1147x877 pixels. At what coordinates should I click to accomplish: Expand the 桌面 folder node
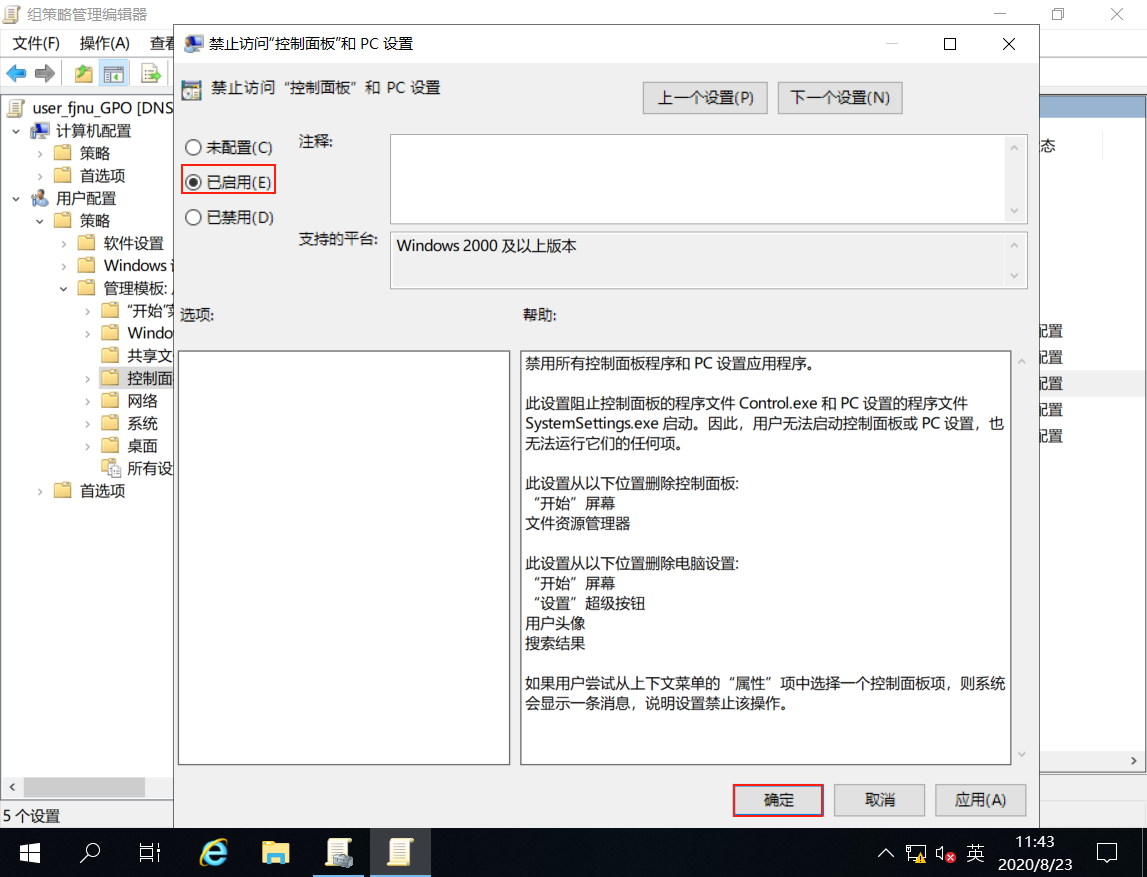(88, 446)
